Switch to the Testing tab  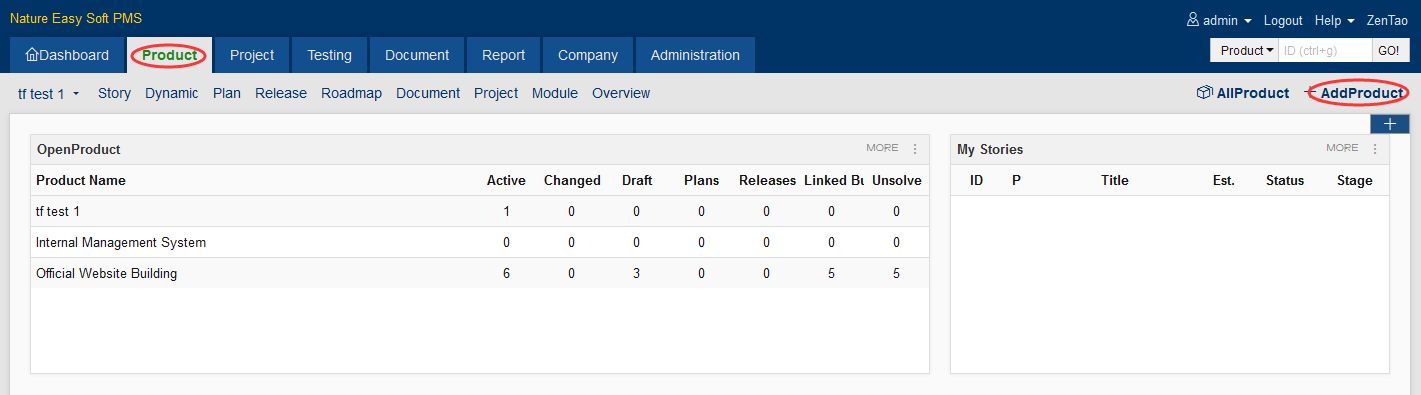pyautogui.click(x=329, y=55)
